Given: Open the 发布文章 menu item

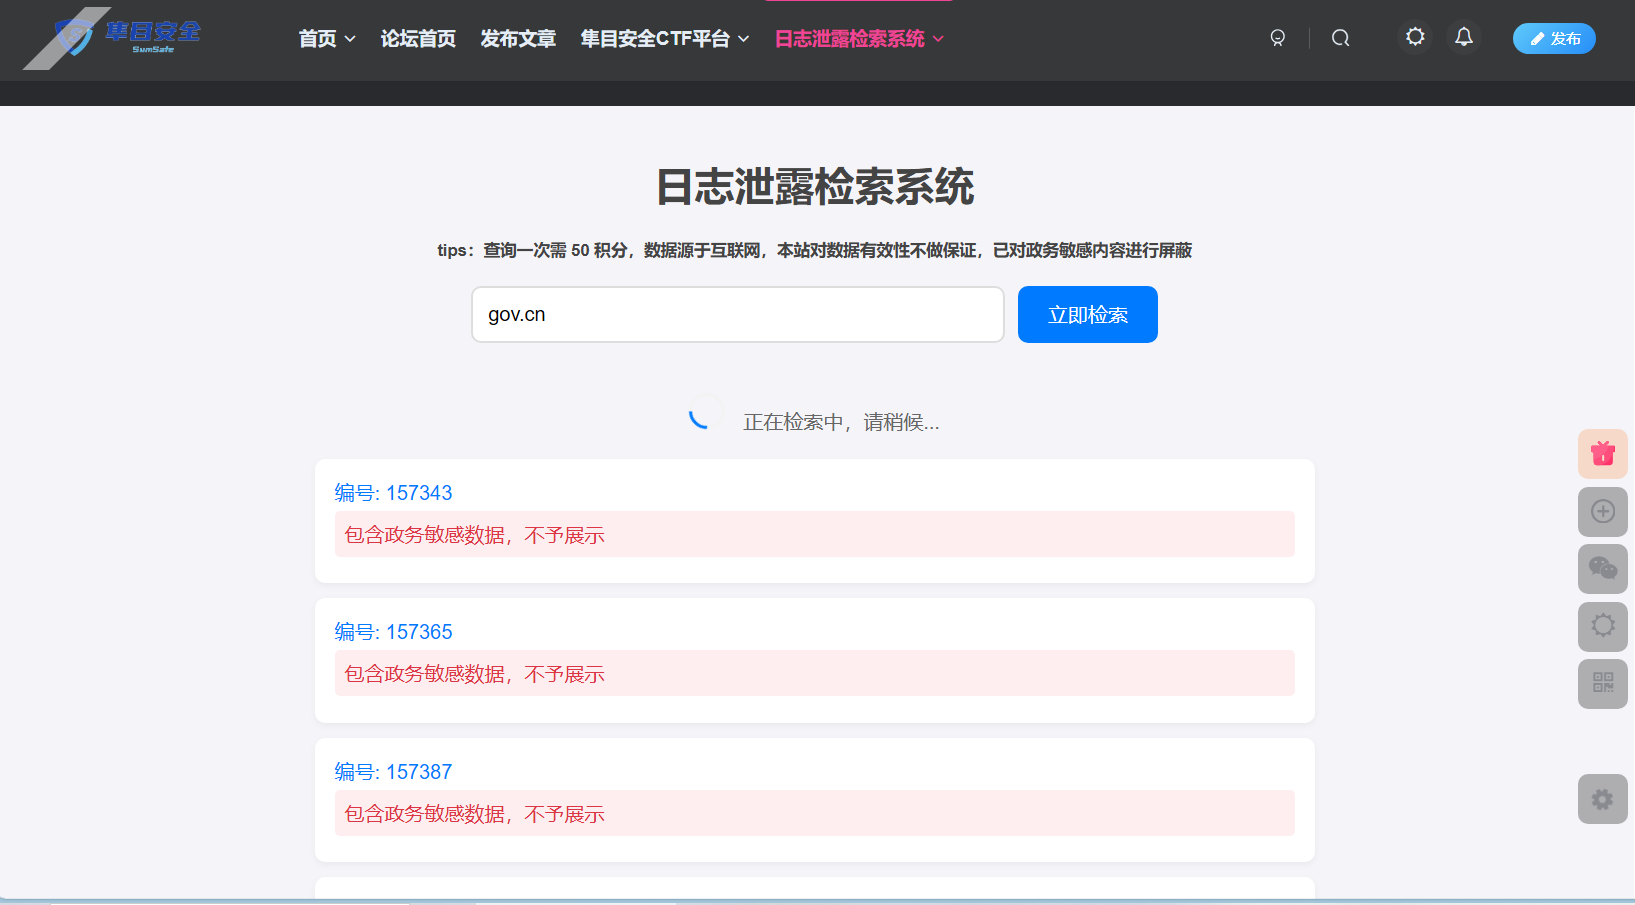Looking at the screenshot, I should [518, 38].
